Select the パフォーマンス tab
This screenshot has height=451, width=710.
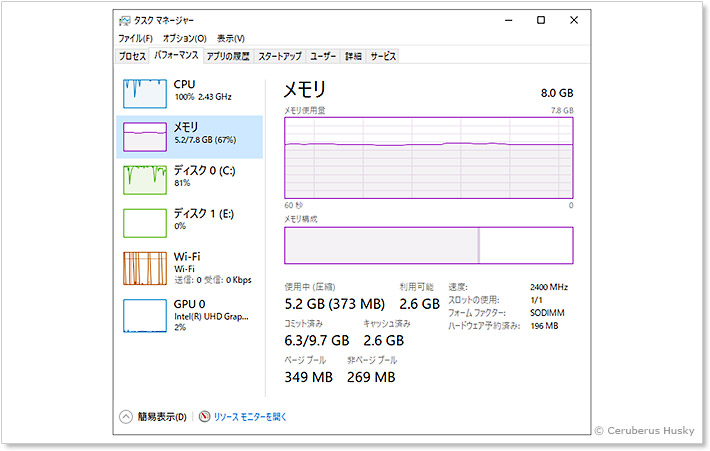(x=176, y=55)
